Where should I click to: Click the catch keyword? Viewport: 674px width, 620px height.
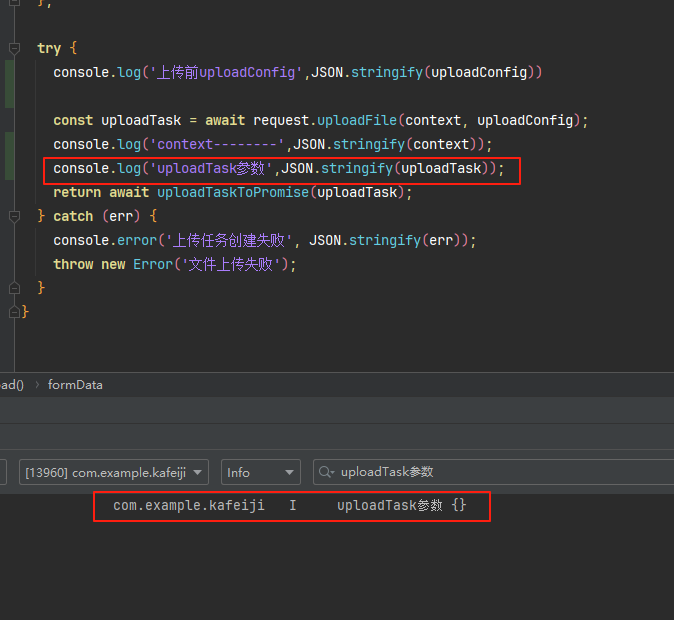[x=73, y=216]
